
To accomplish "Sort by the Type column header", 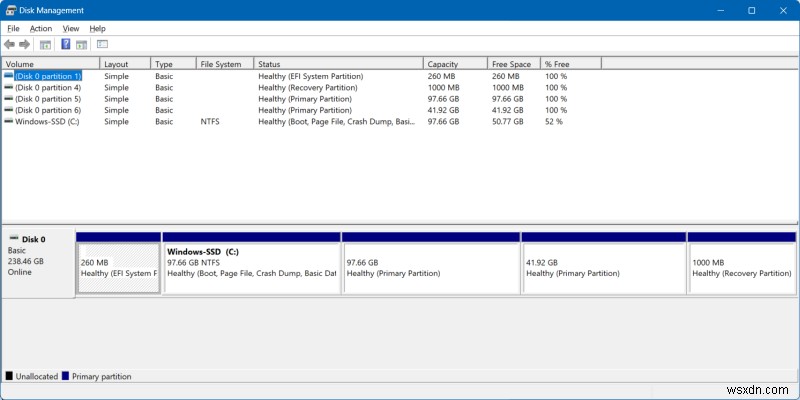I will tap(173, 64).
